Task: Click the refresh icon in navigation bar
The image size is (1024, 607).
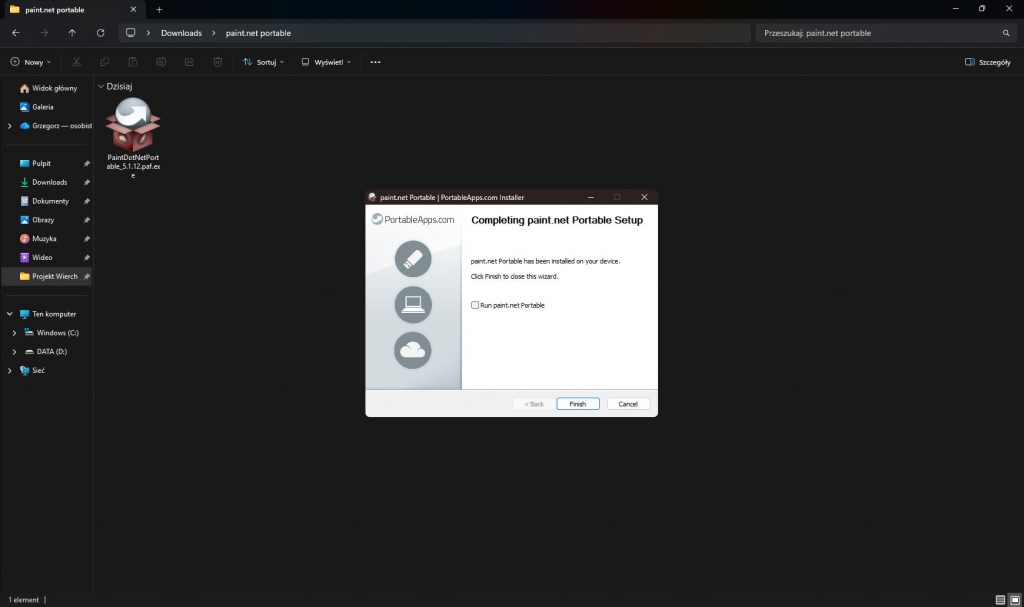Action: 100,33
